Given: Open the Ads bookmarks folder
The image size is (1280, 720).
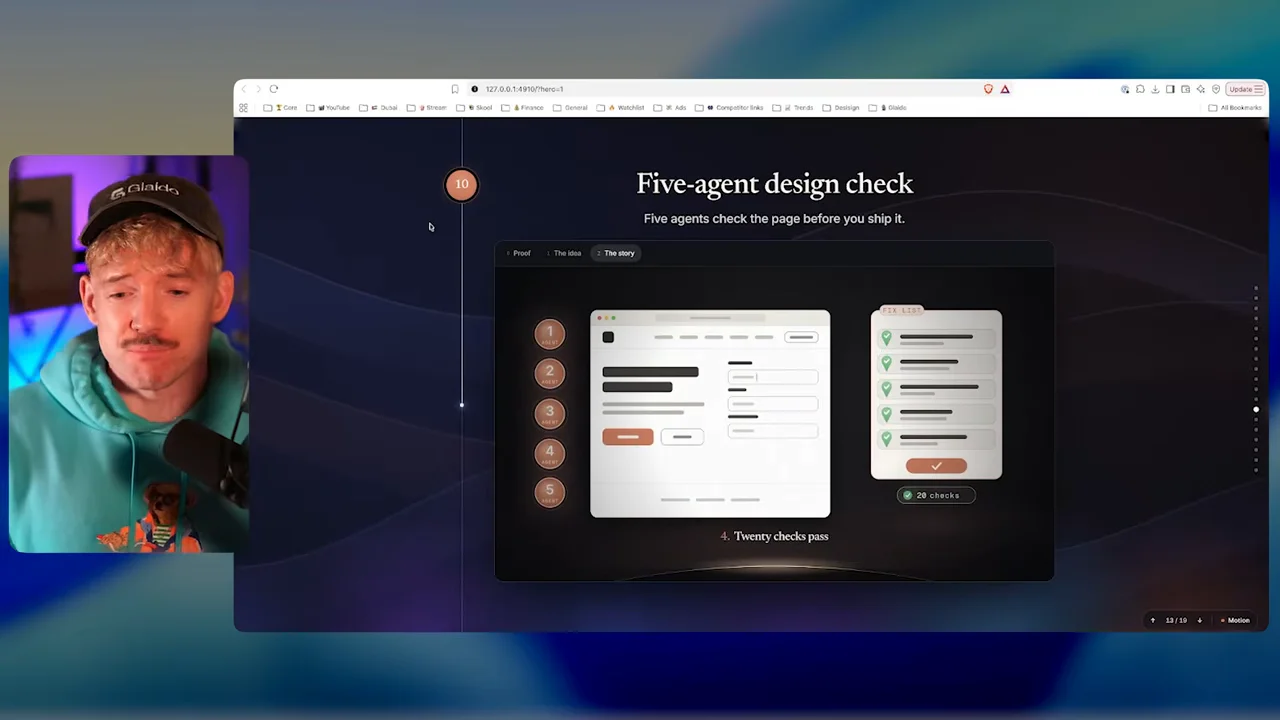Looking at the screenshot, I should tap(670, 108).
